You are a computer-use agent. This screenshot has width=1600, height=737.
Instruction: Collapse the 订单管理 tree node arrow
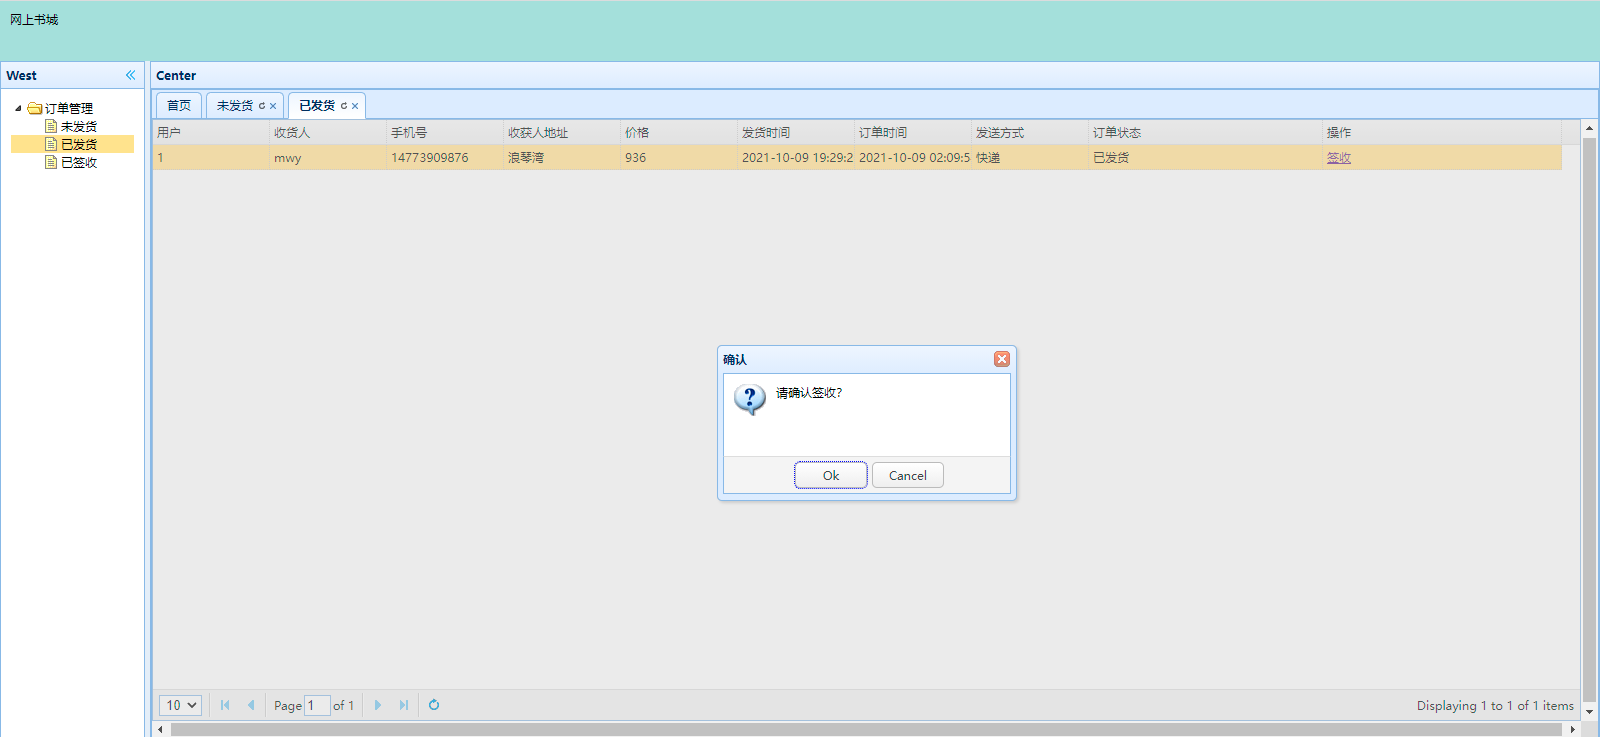click(18, 108)
